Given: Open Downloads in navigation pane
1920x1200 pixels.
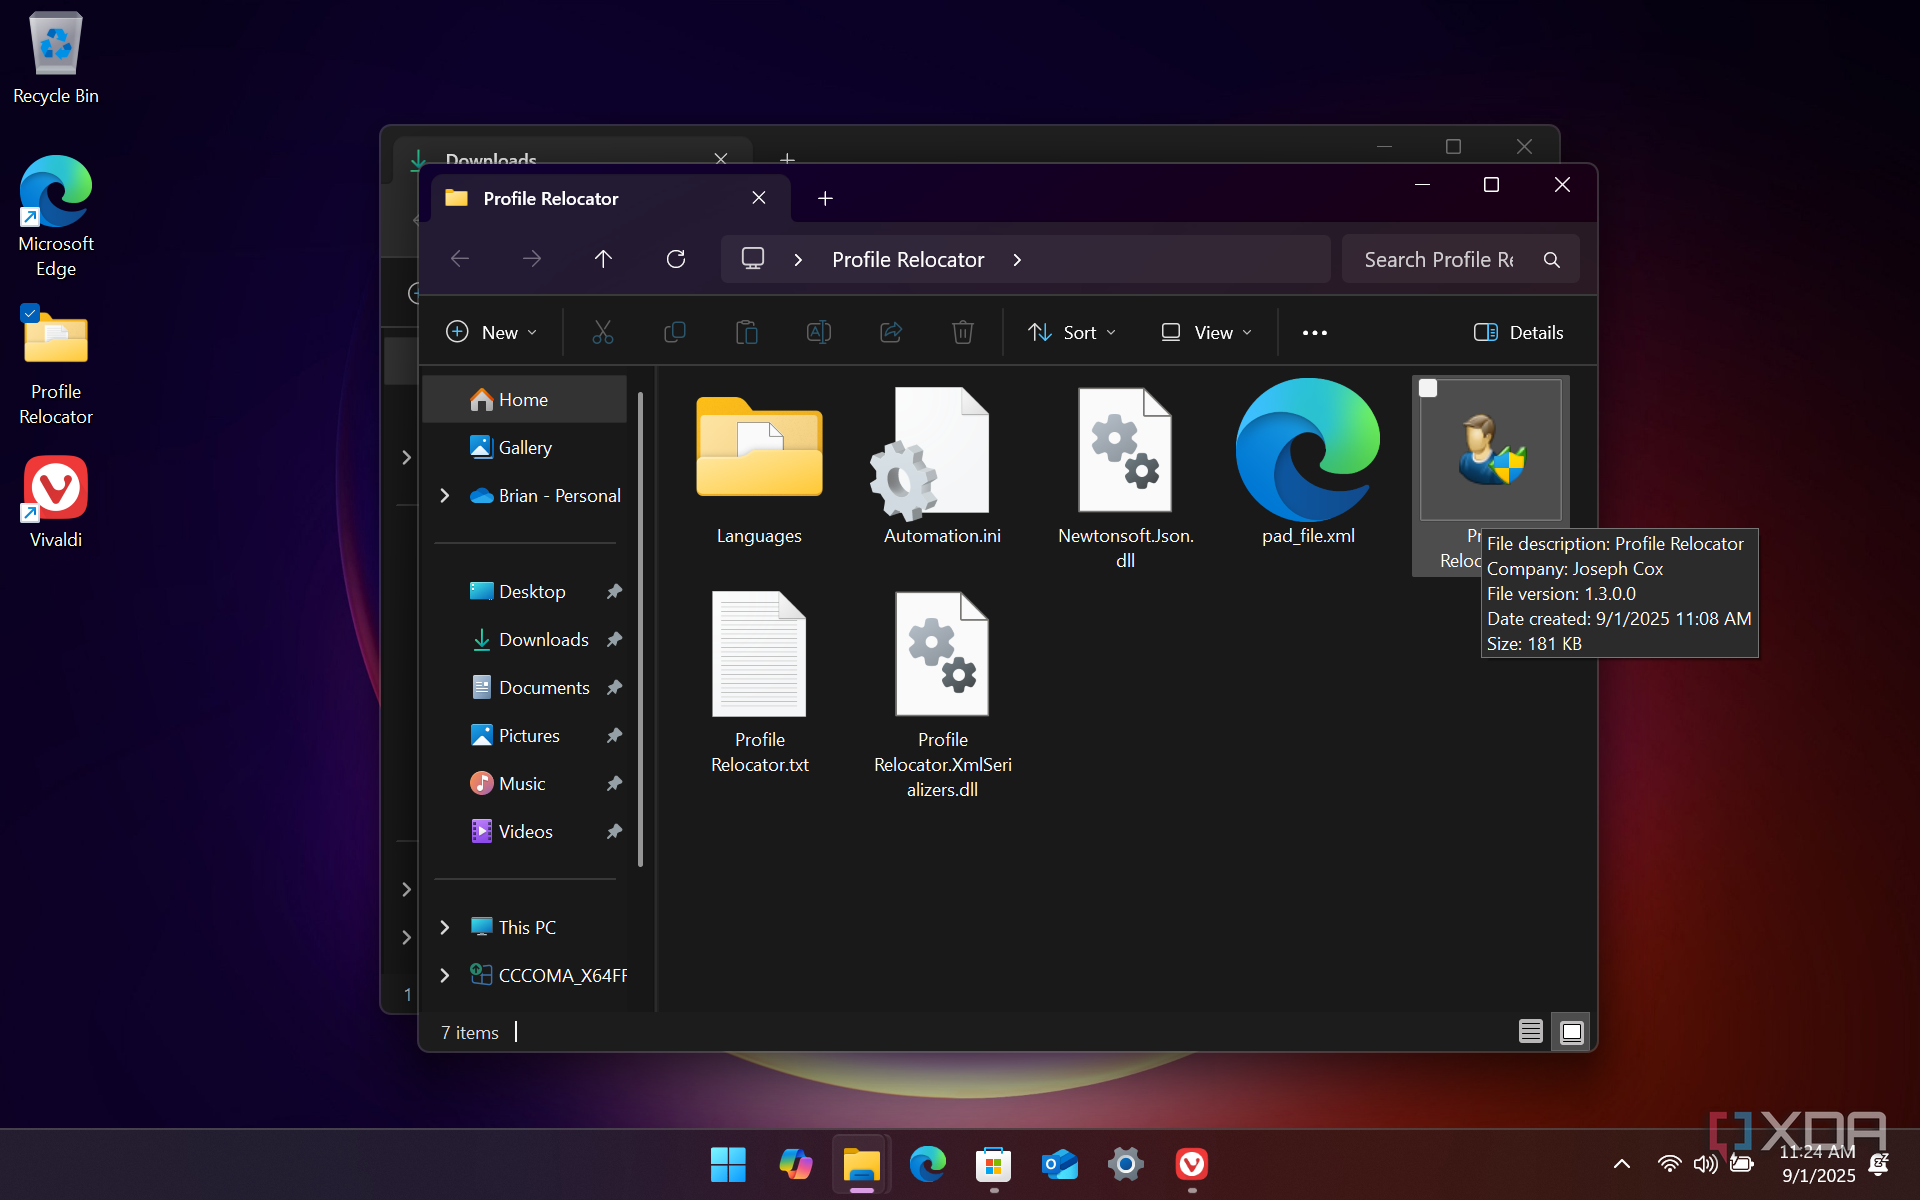Looking at the screenshot, I should [x=525, y=640].
